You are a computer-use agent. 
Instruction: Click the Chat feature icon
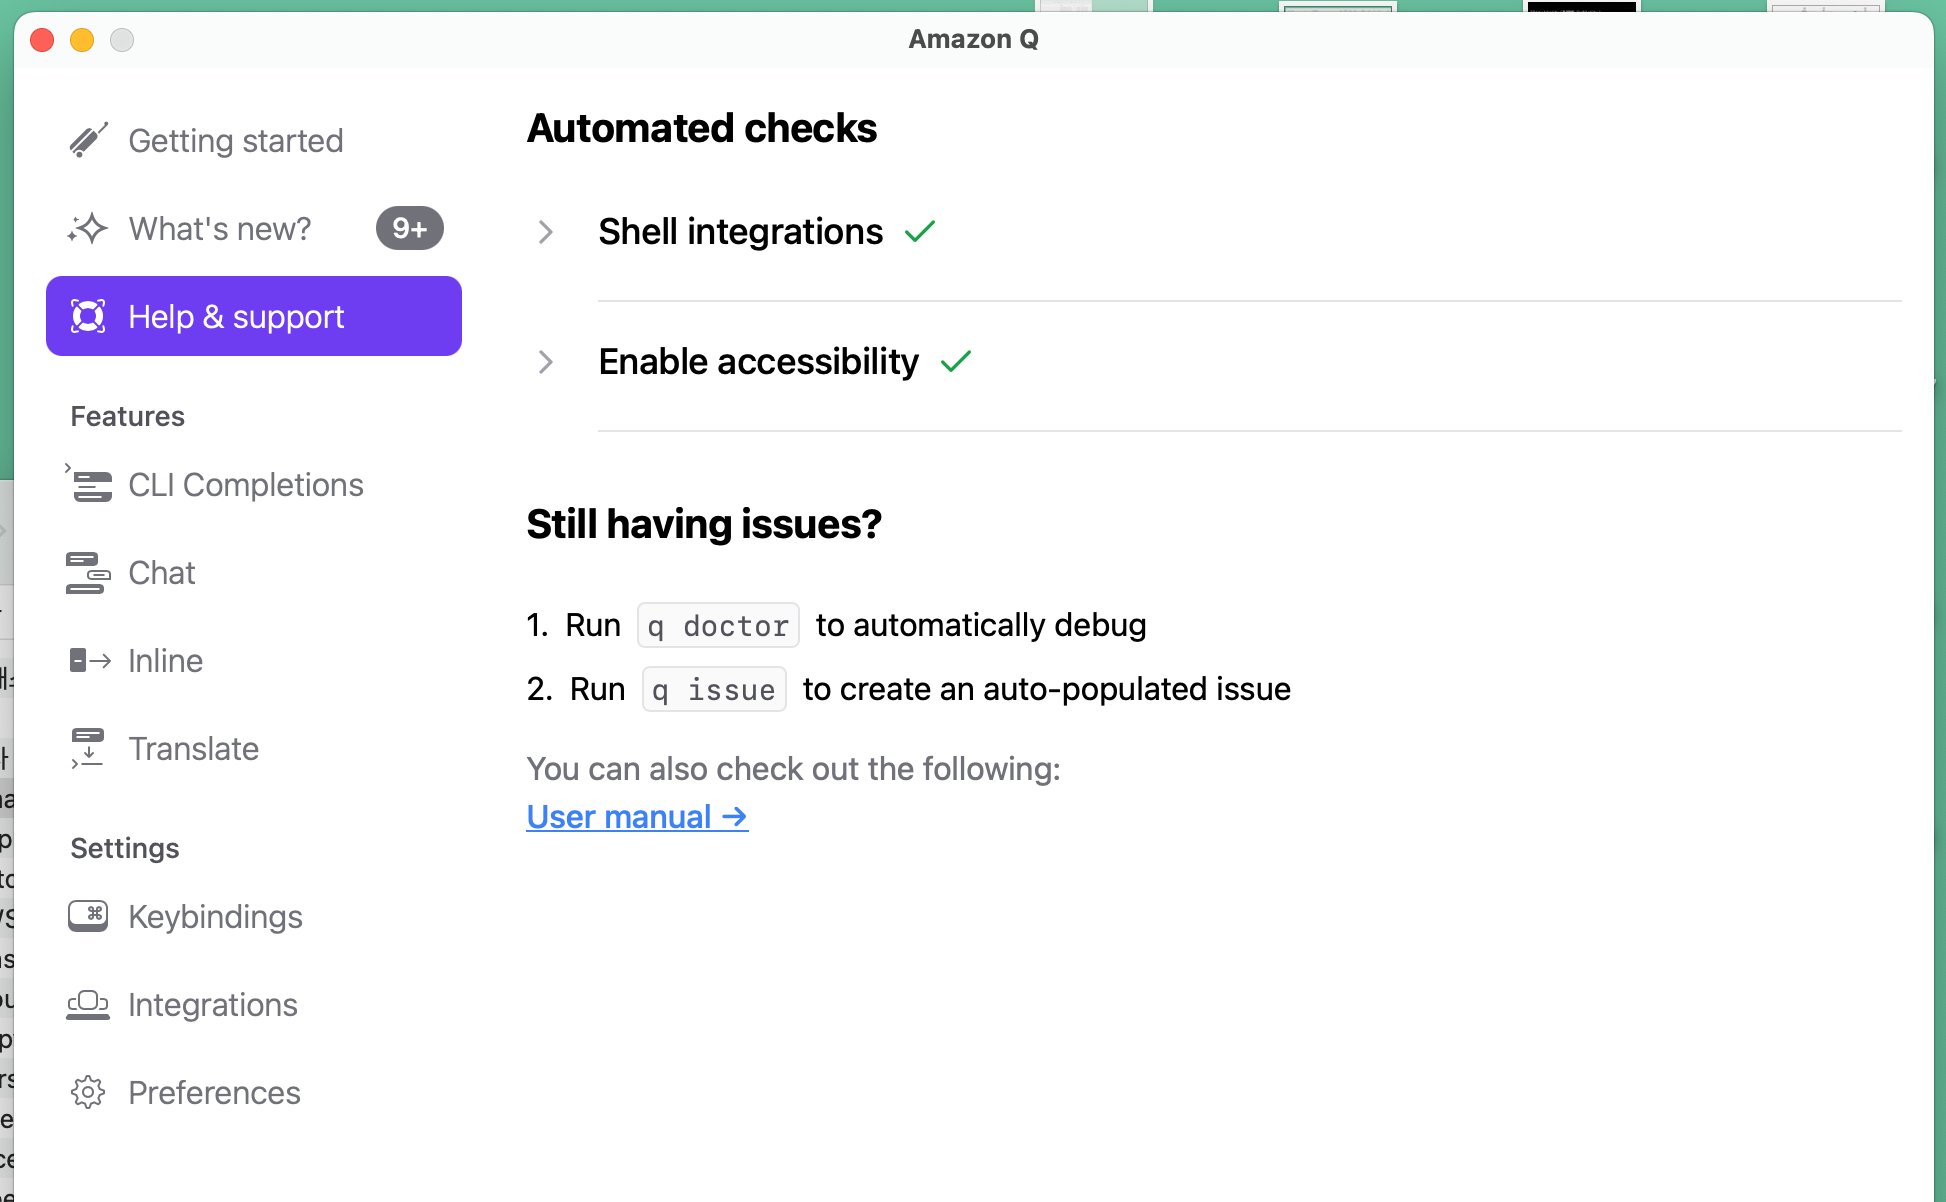[x=88, y=573]
